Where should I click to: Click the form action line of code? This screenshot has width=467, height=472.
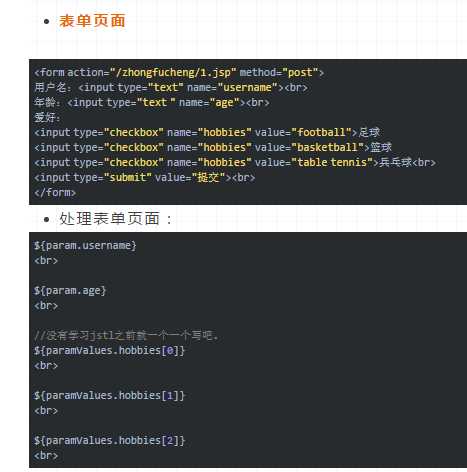point(179,72)
